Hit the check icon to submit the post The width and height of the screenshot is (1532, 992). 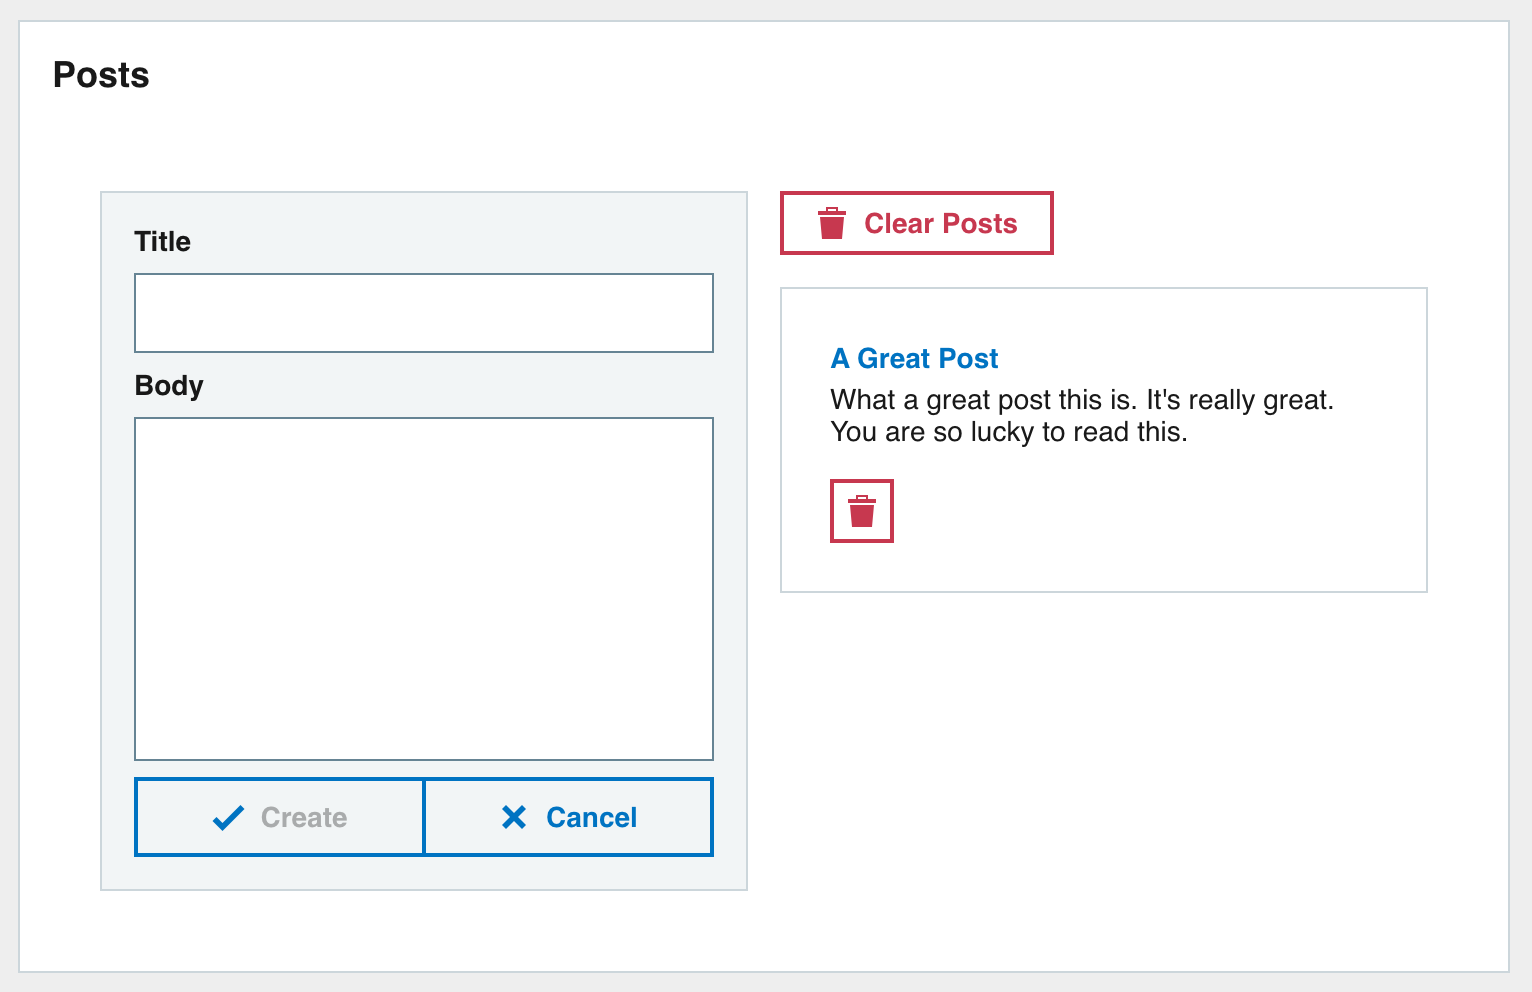(229, 817)
